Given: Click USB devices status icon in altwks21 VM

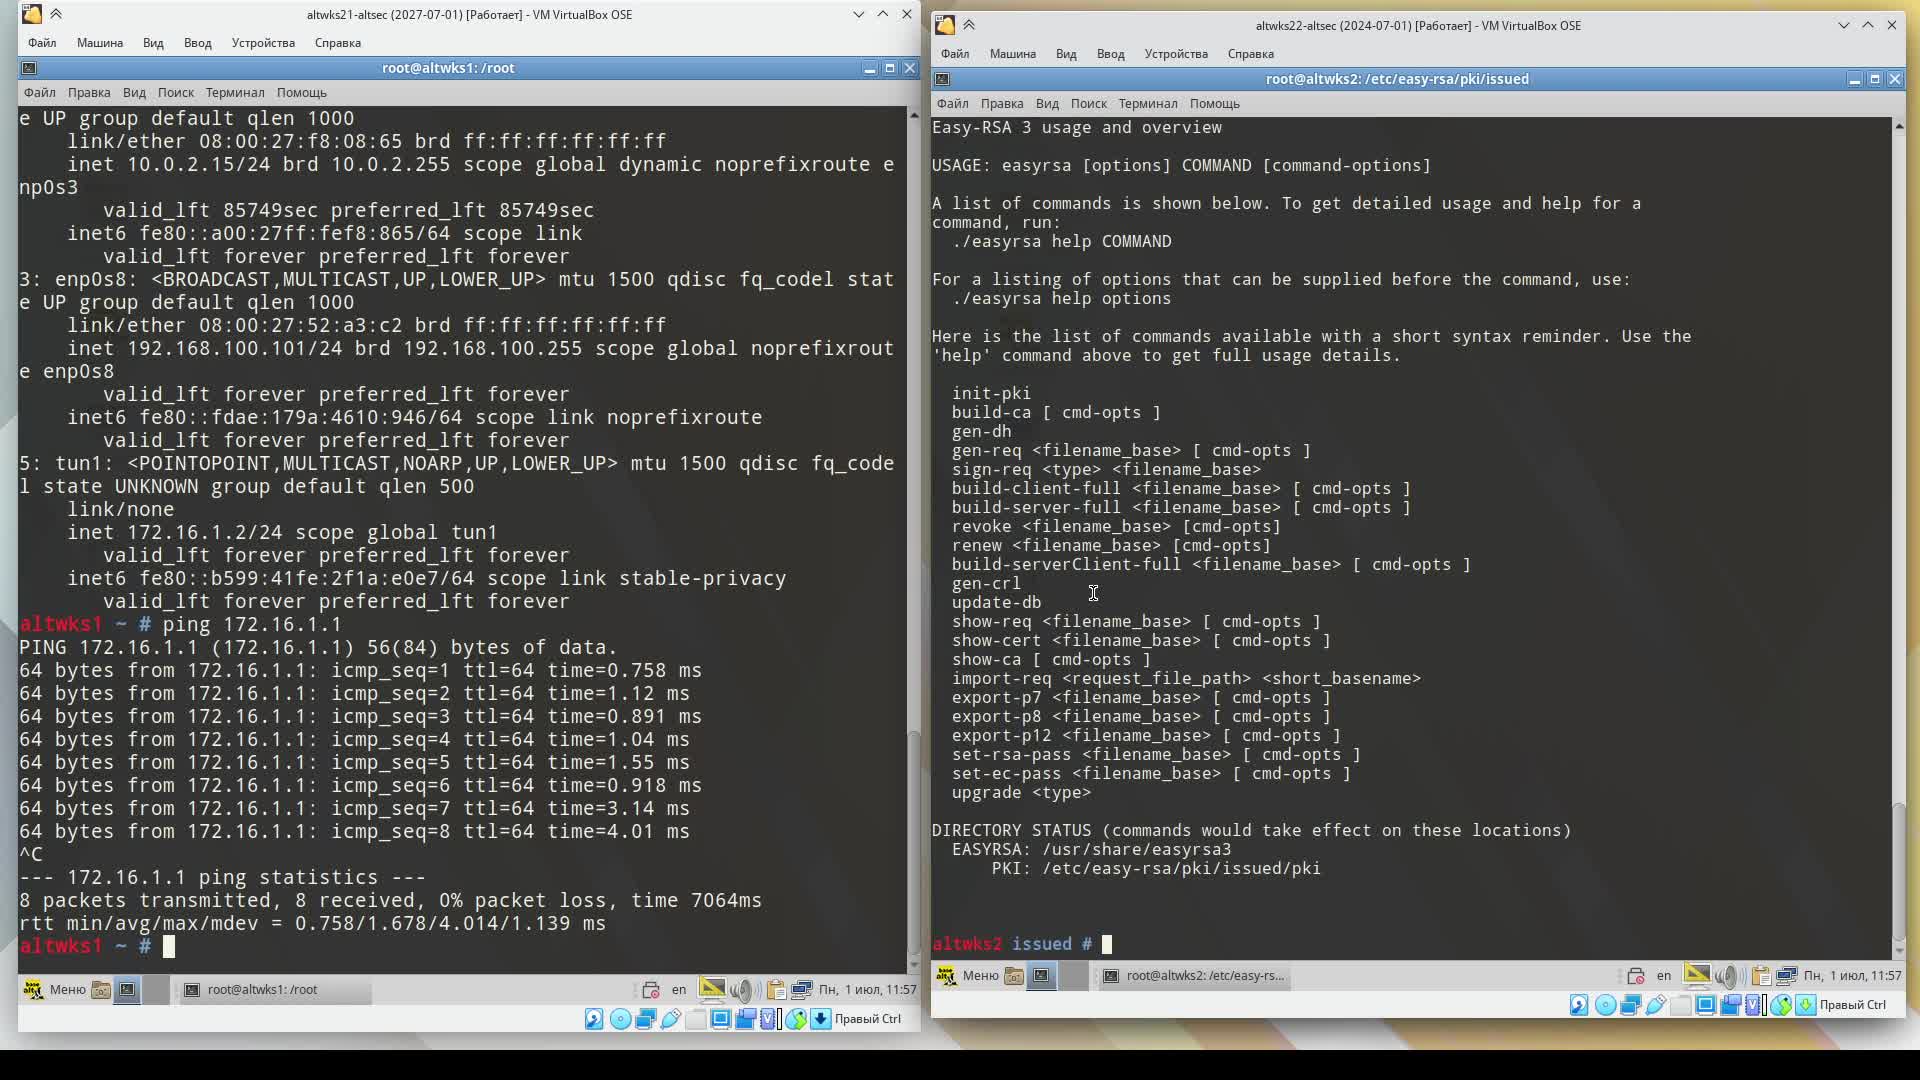Looking at the screenshot, I should tap(670, 1019).
